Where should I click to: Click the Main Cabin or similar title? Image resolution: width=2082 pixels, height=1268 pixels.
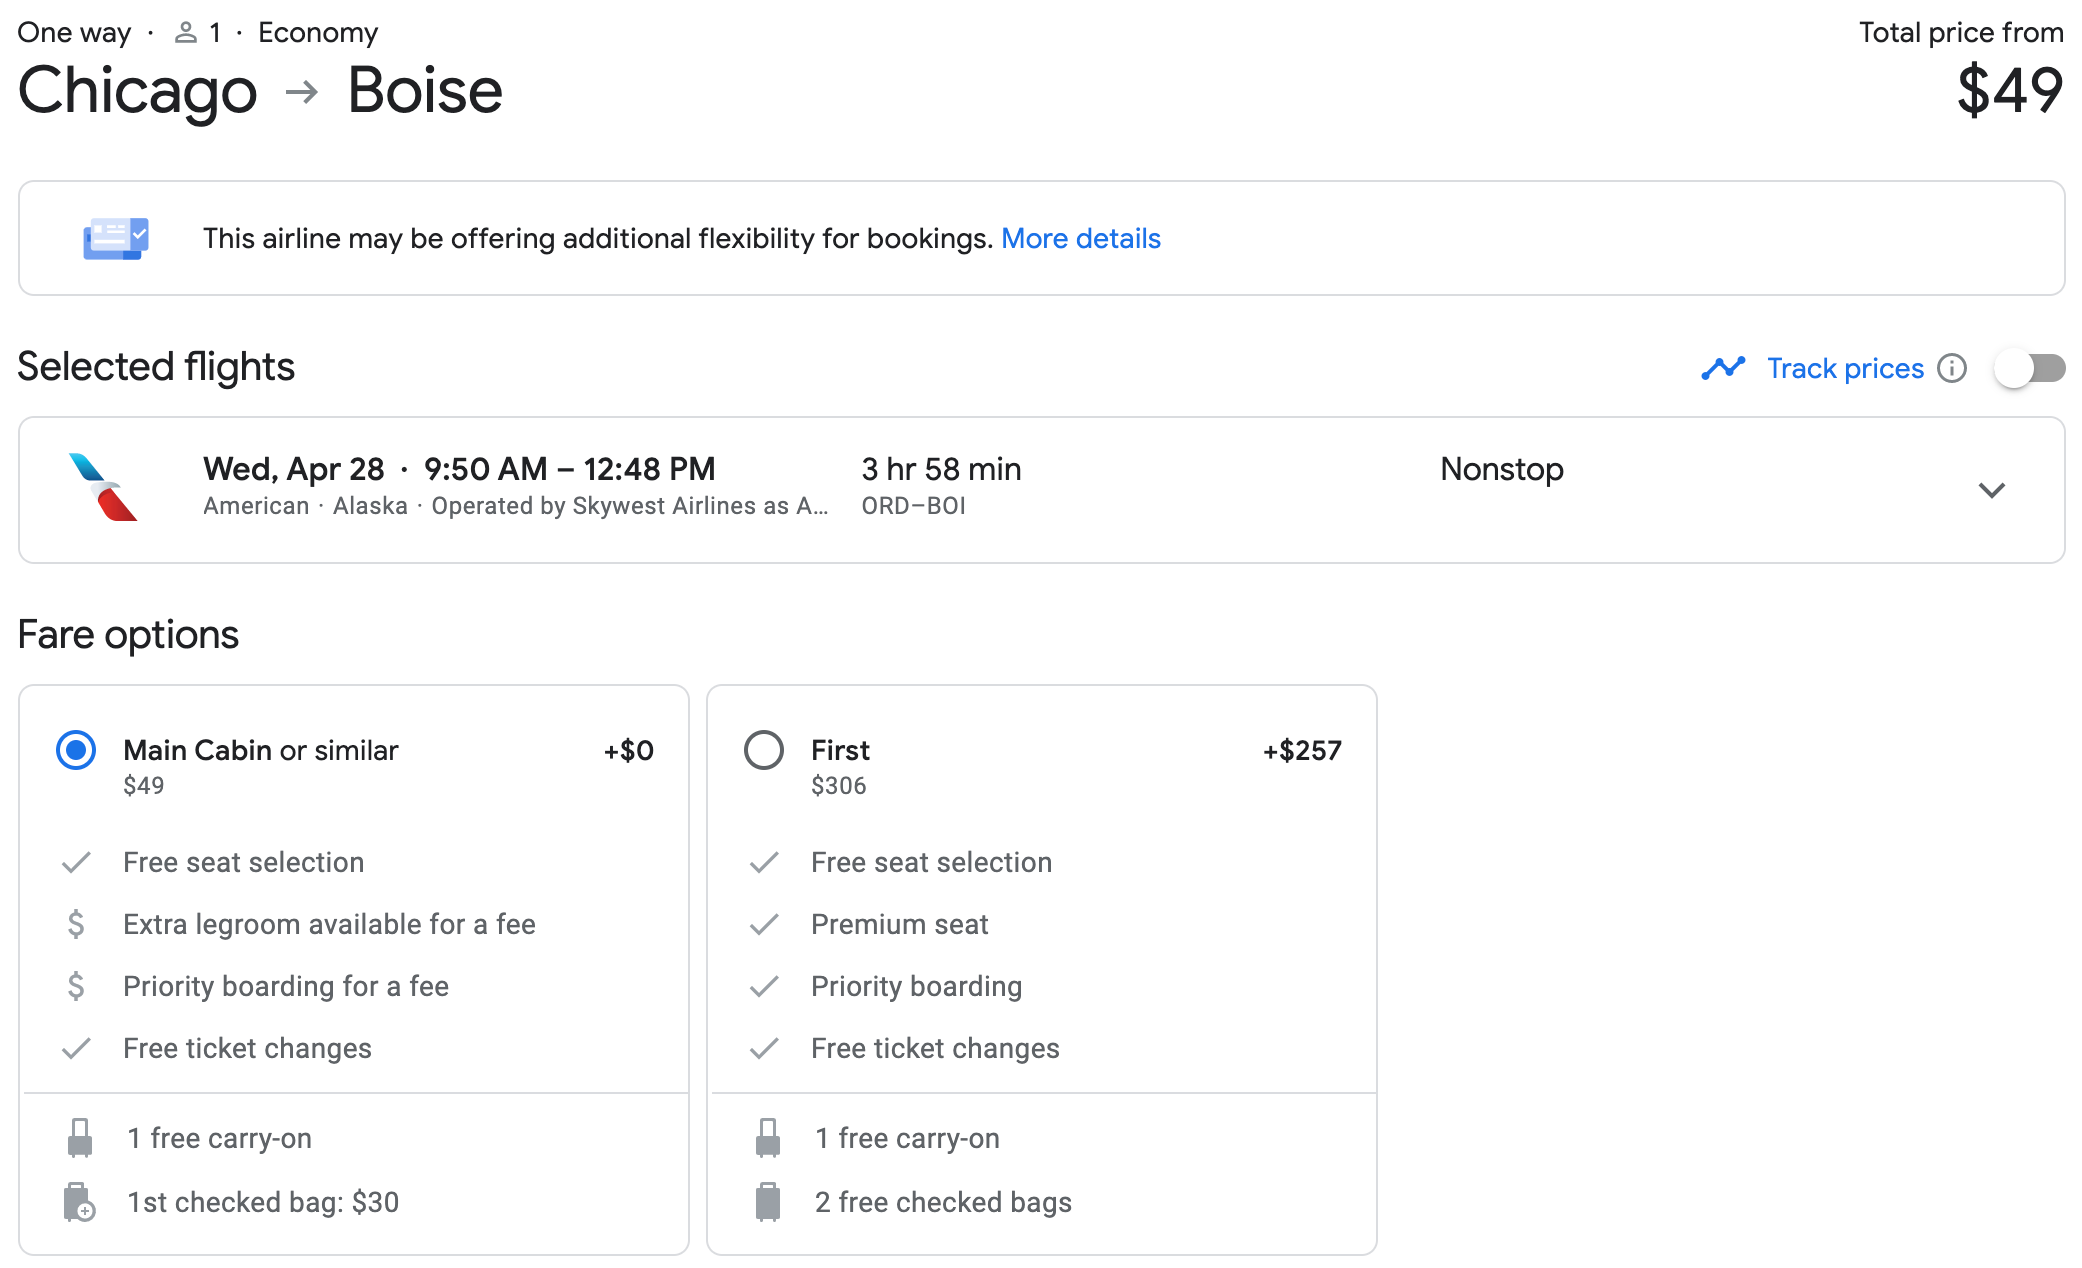pos(260,750)
